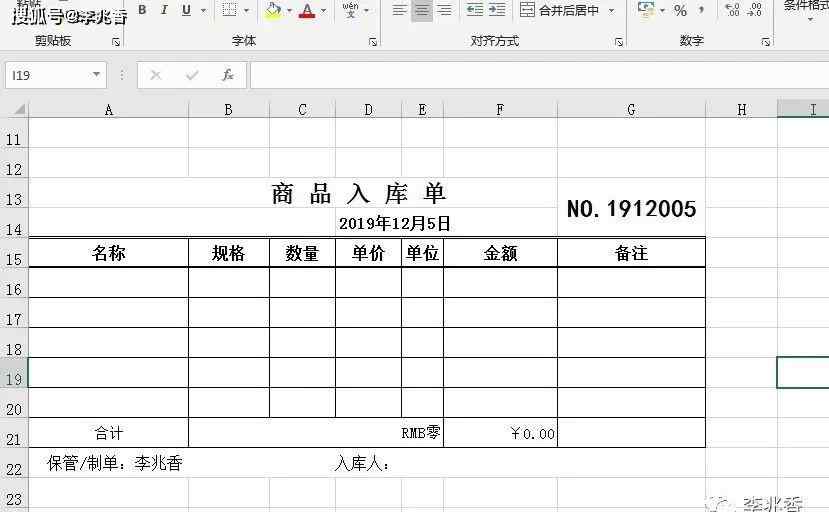829x512 pixels.
Task: Select all cells with the corner triangle
Action: click(x=19, y=109)
